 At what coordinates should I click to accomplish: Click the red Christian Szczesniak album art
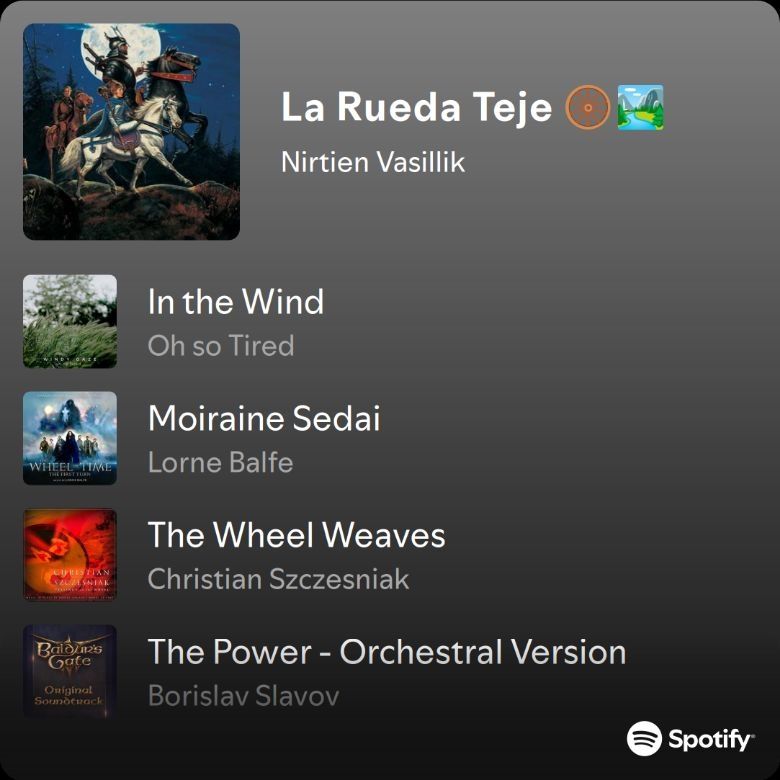[x=70, y=555]
